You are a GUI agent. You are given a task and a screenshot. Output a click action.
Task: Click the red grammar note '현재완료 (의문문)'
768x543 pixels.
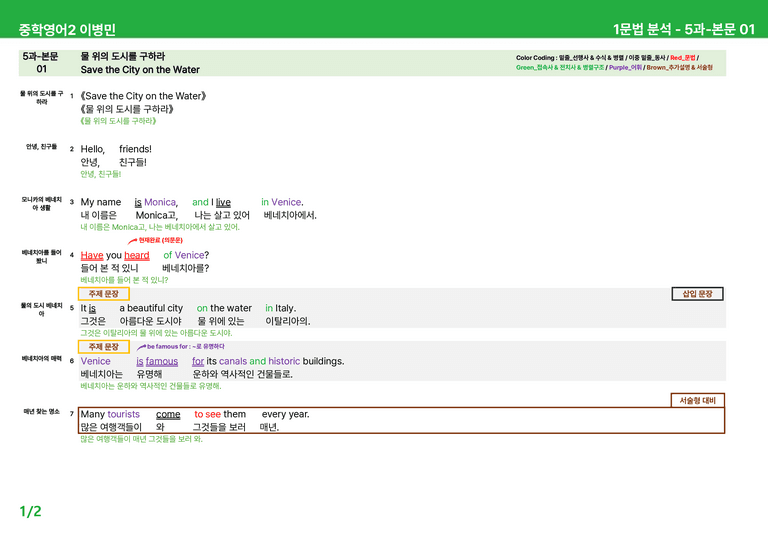click(160, 240)
